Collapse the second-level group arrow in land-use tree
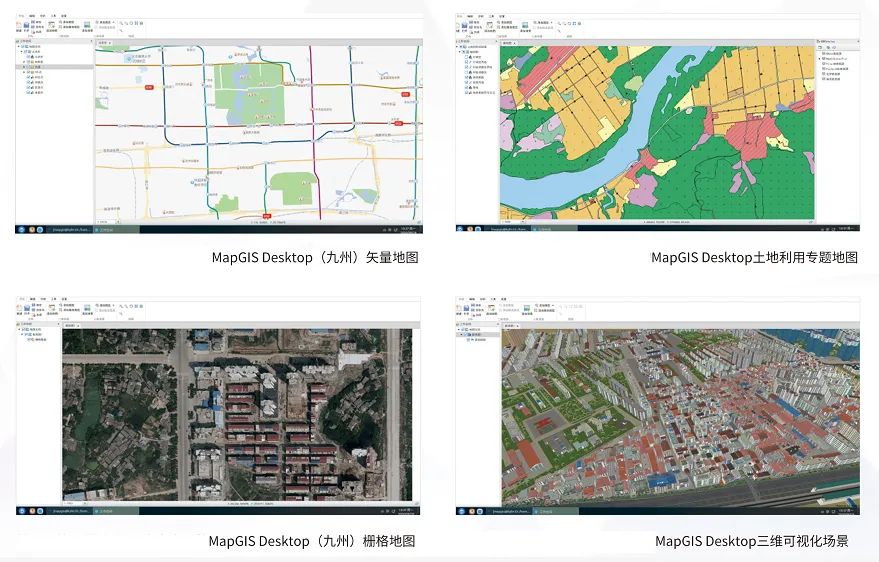 click(460, 52)
